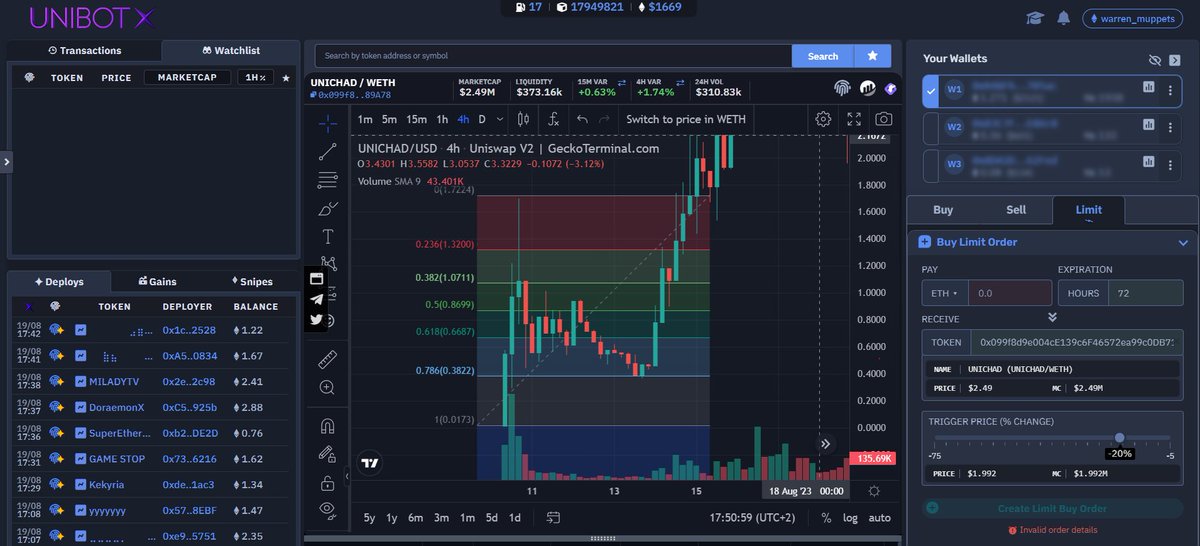
Task: Open the candlestick chart type selector
Action: coord(523,119)
